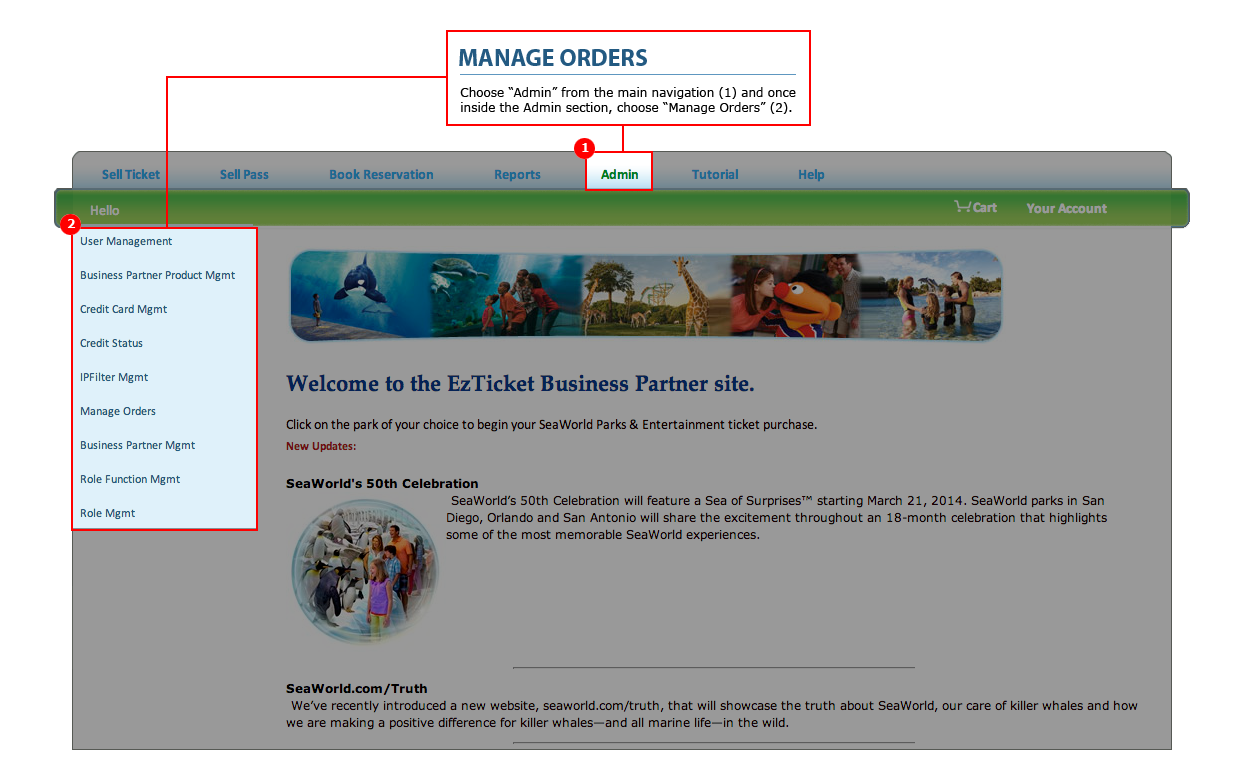Click the New Updates label
The image size is (1243, 760).
[x=321, y=446]
